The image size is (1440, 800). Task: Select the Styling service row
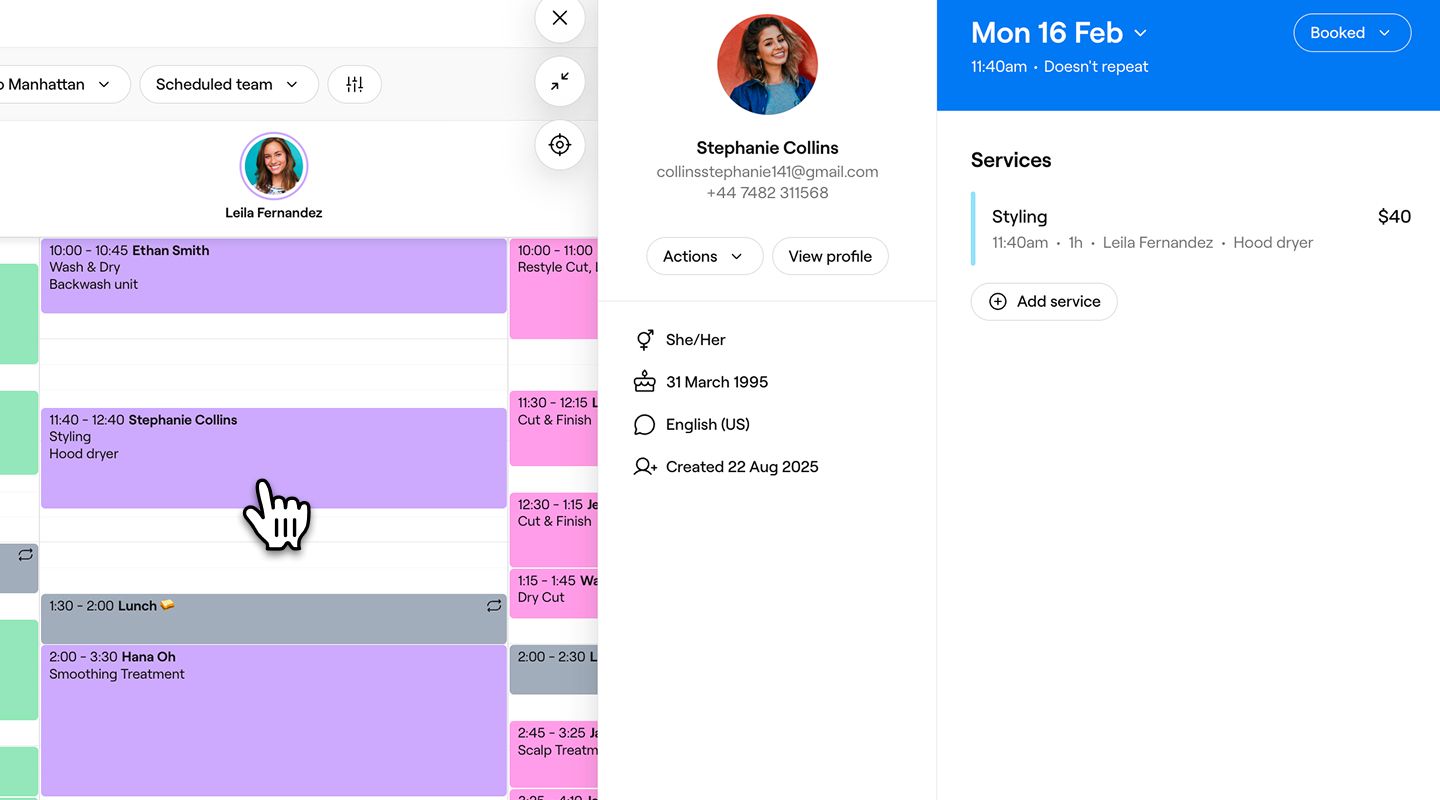1190,229
